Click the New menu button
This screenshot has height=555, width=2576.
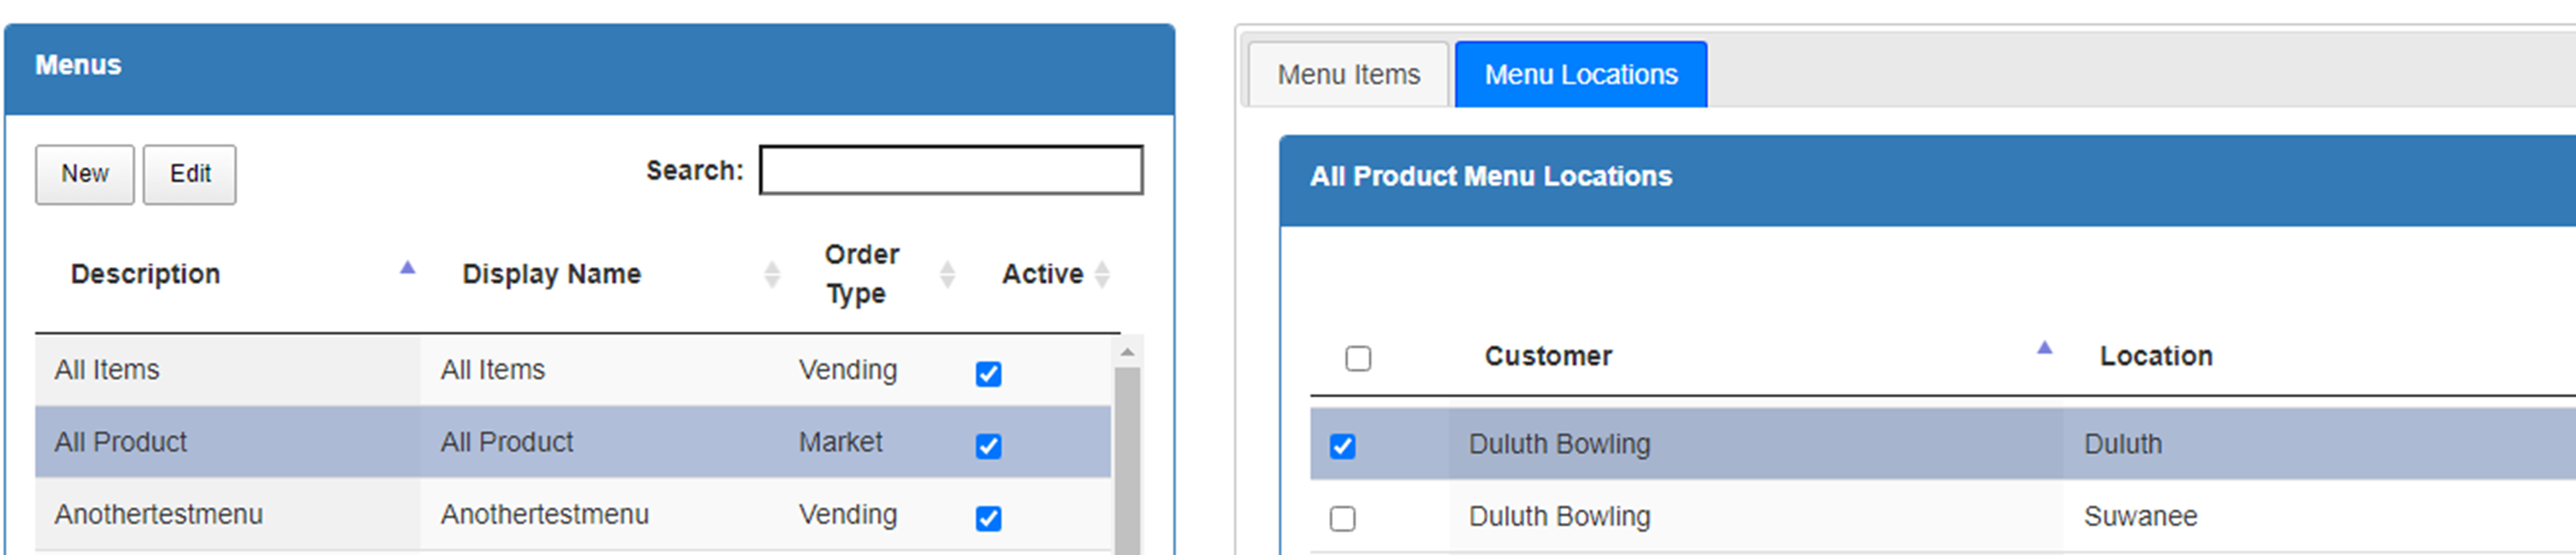(x=85, y=174)
